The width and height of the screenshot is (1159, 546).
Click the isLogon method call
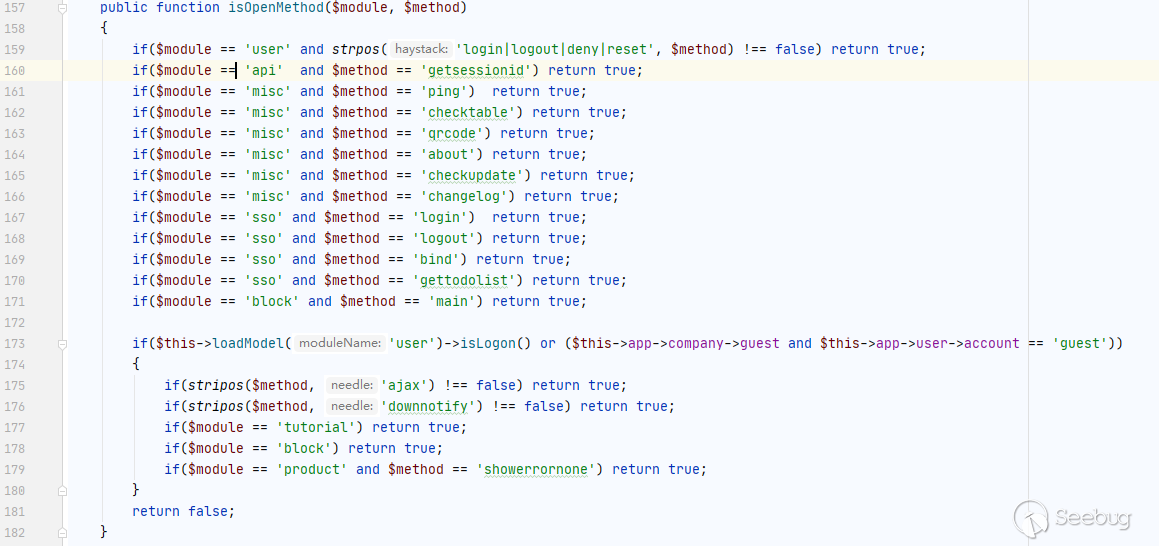point(497,343)
